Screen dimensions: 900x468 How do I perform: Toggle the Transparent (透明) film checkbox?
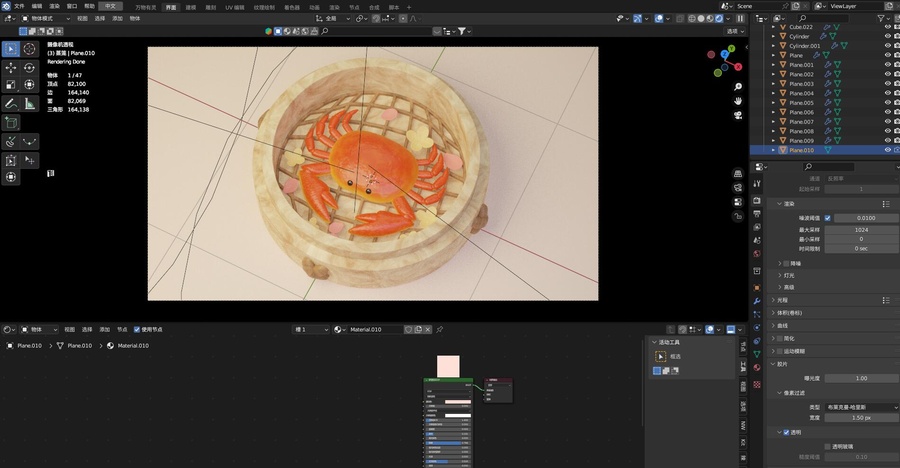click(786, 432)
